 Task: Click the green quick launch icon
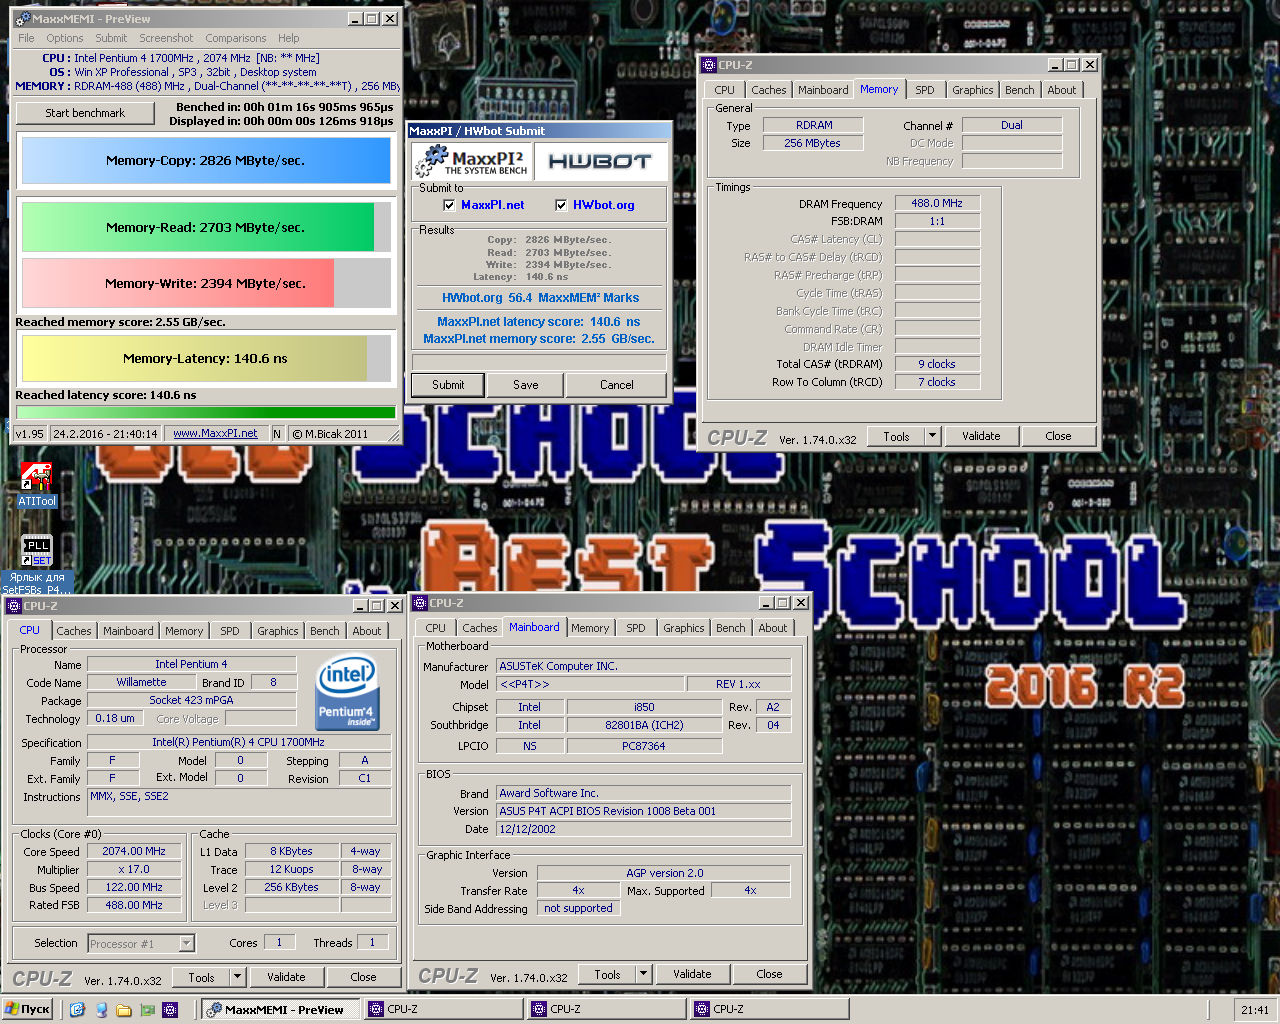pos(147,1010)
